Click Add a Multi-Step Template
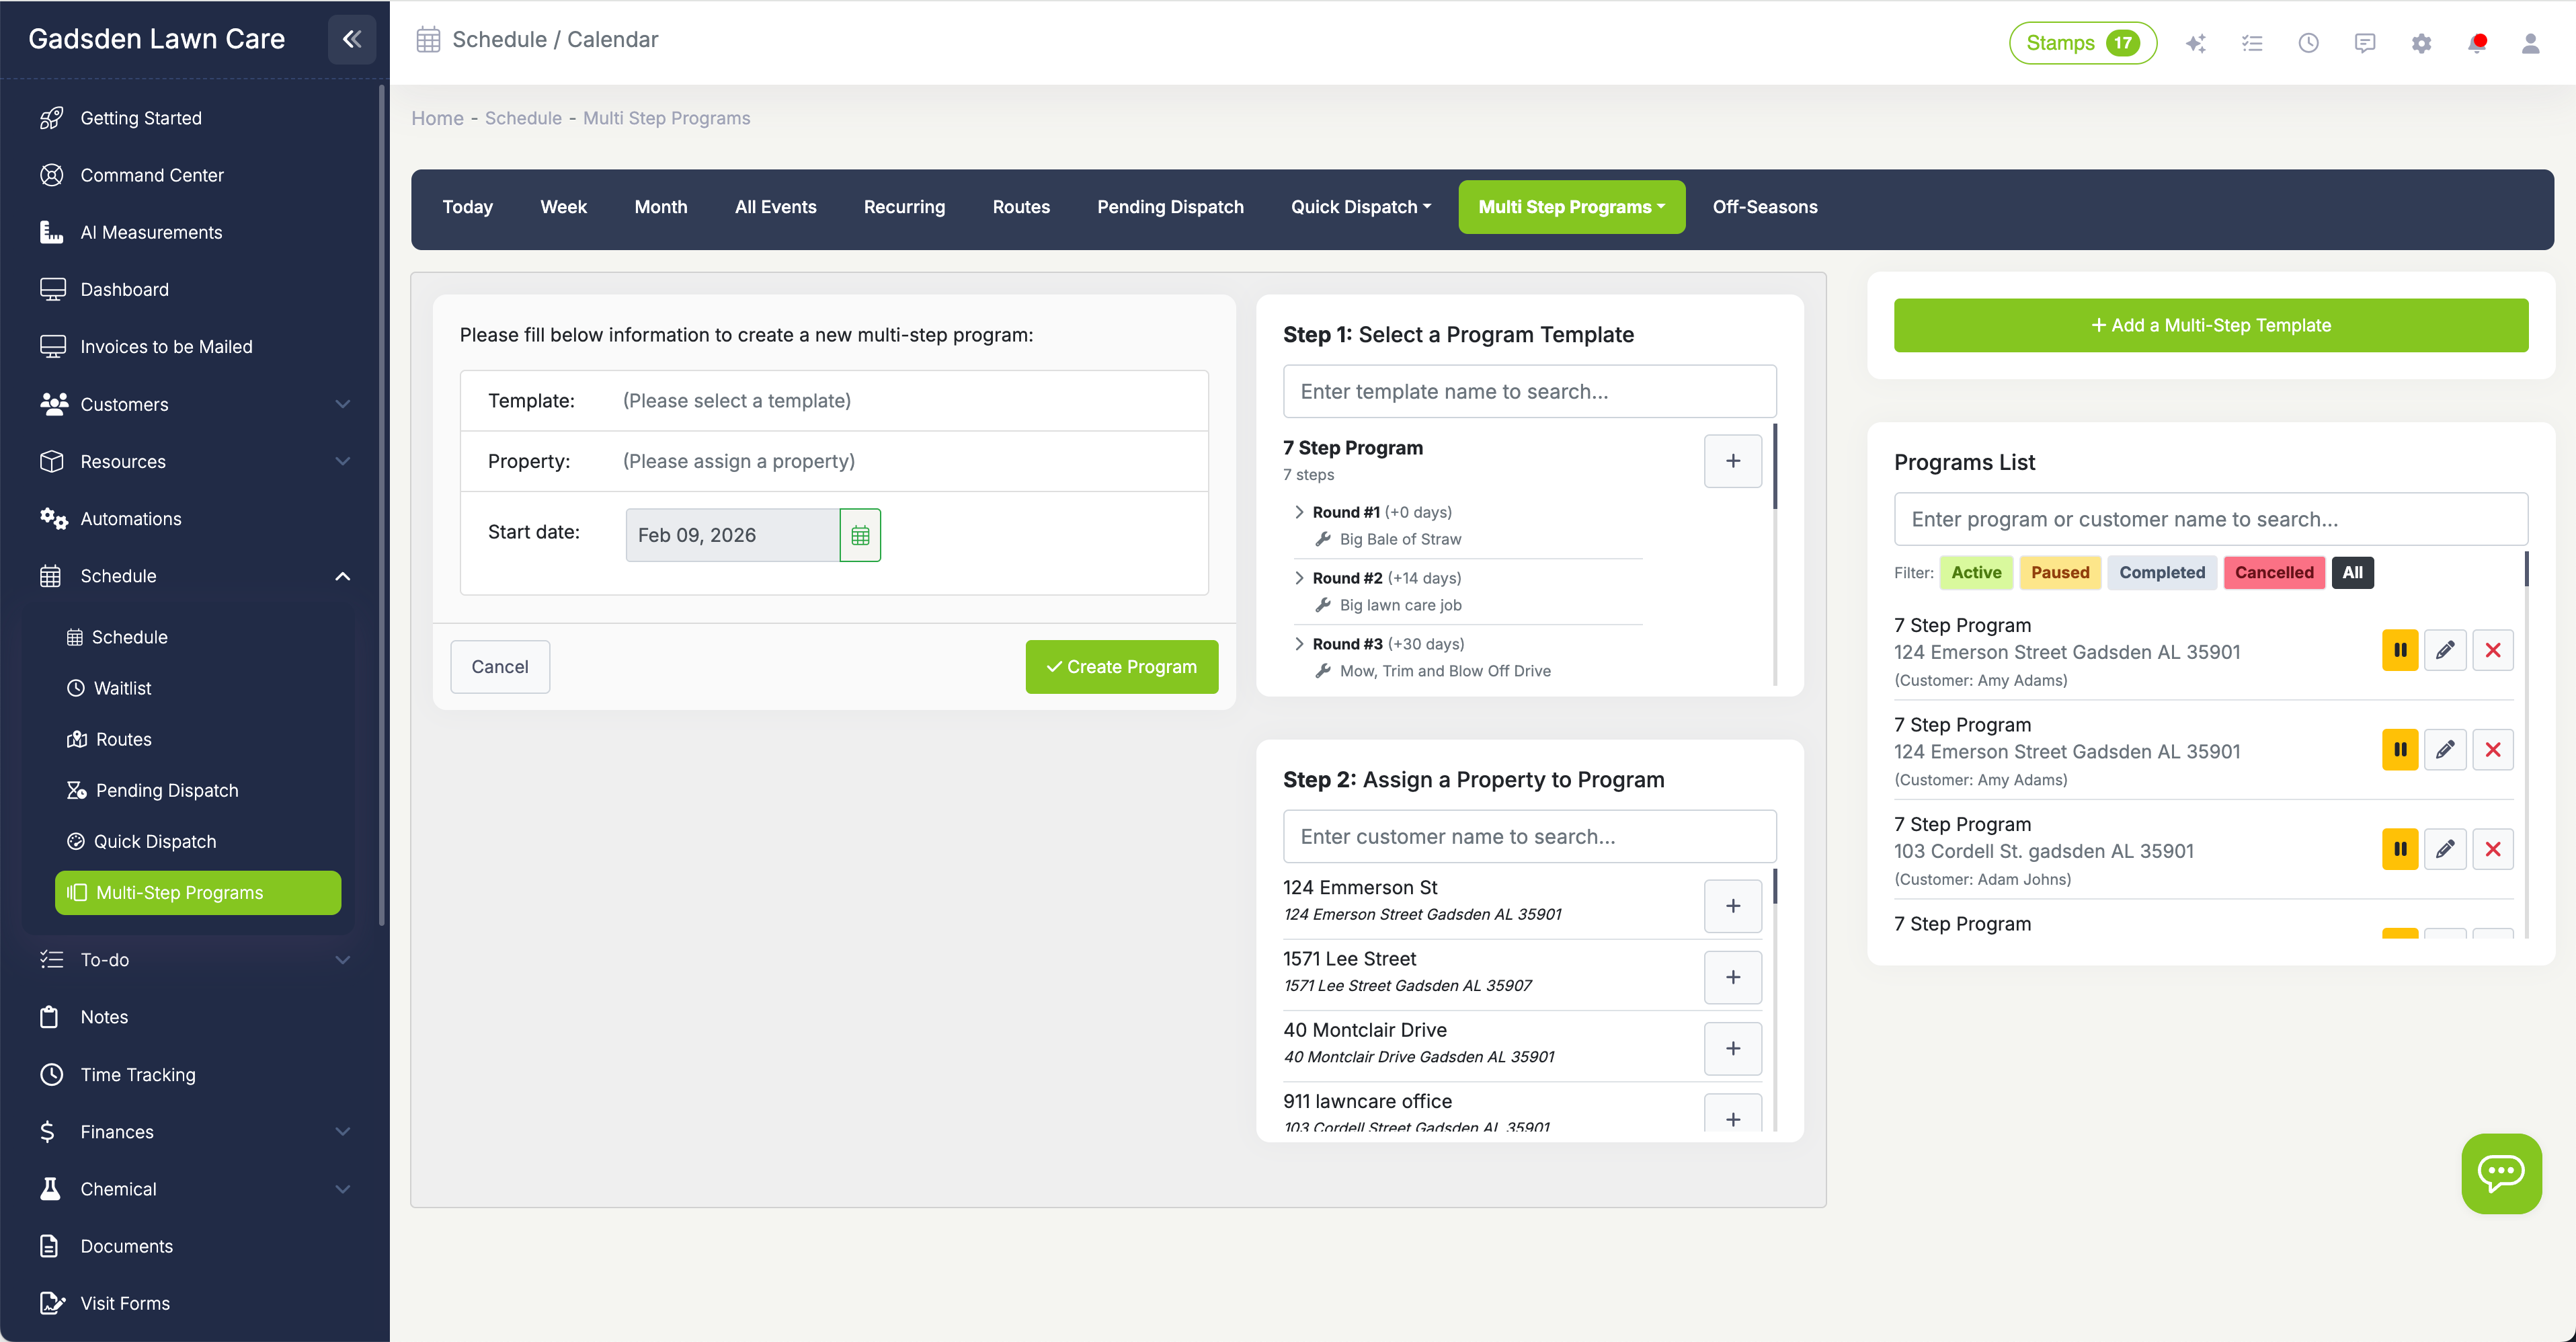The height and width of the screenshot is (1342, 2576). click(x=2210, y=325)
